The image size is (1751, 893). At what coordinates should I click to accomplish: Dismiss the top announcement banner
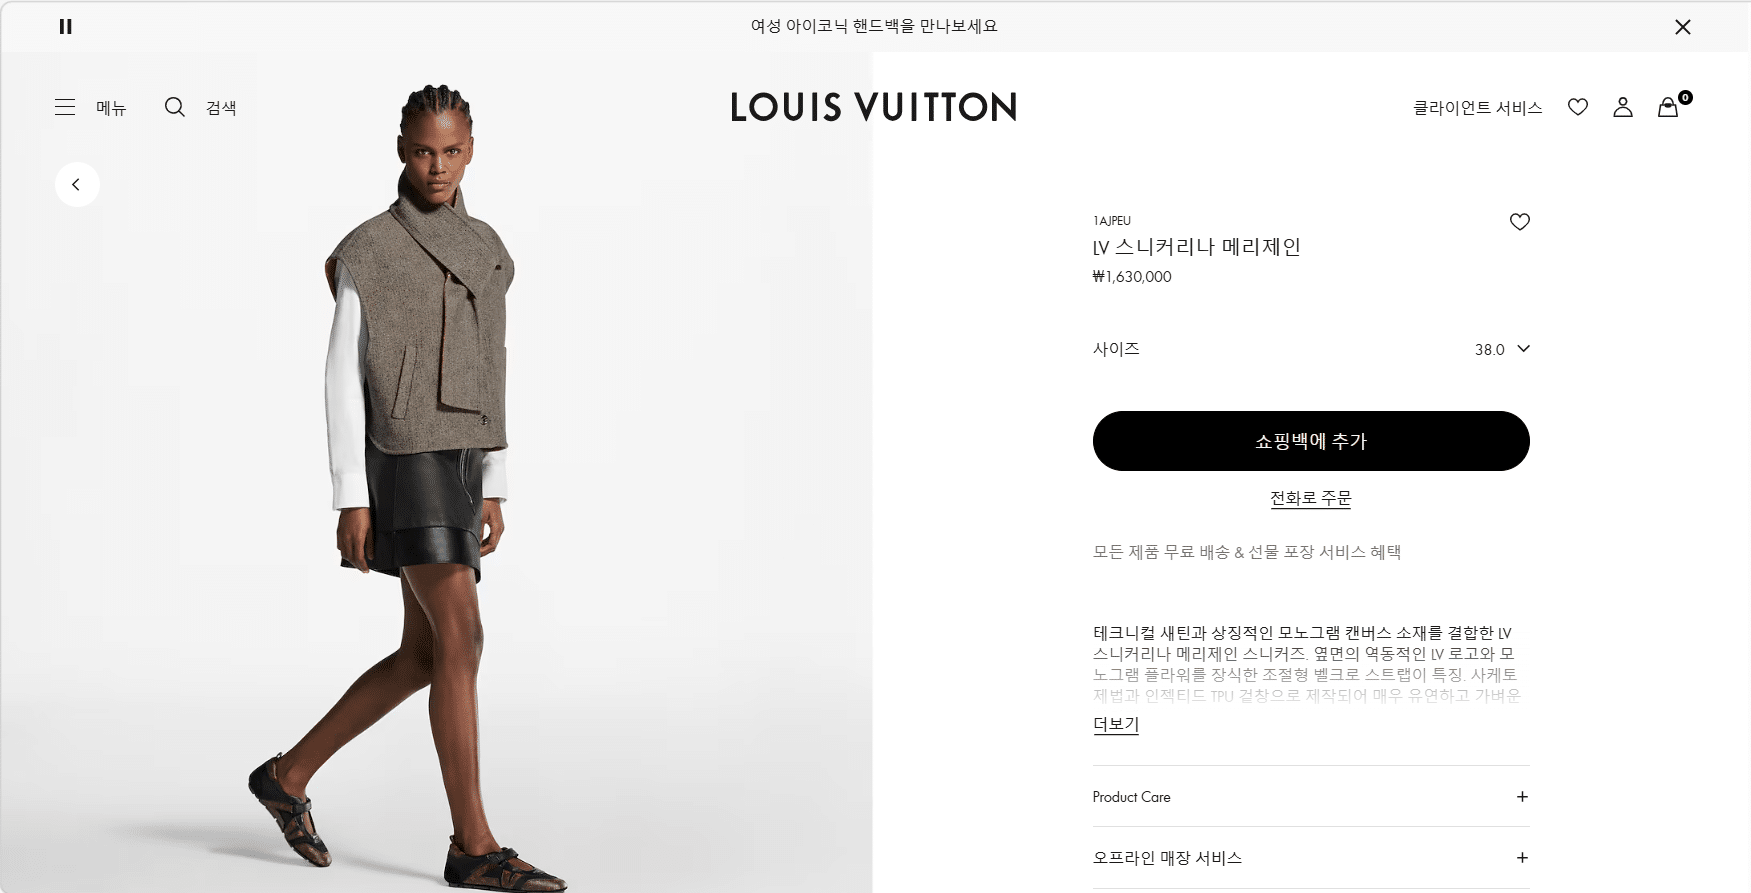(1683, 27)
